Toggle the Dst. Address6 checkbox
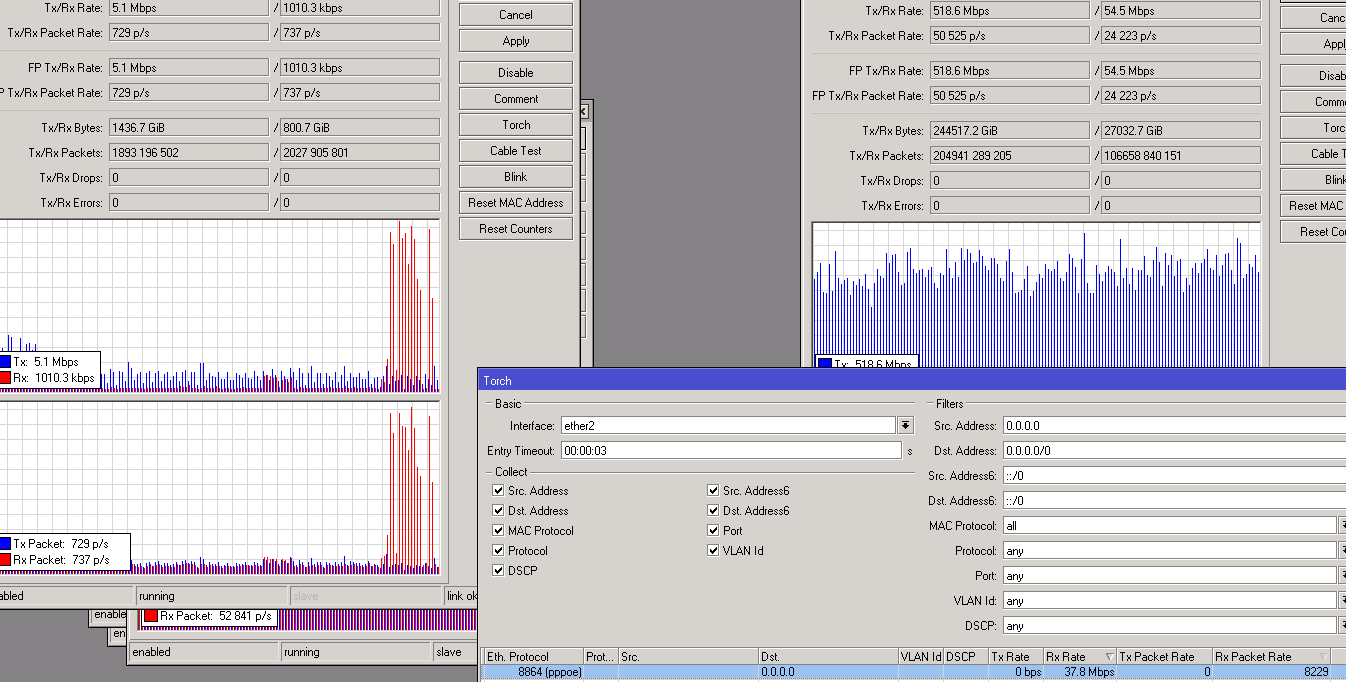The width and height of the screenshot is (1346, 682). pos(713,511)
